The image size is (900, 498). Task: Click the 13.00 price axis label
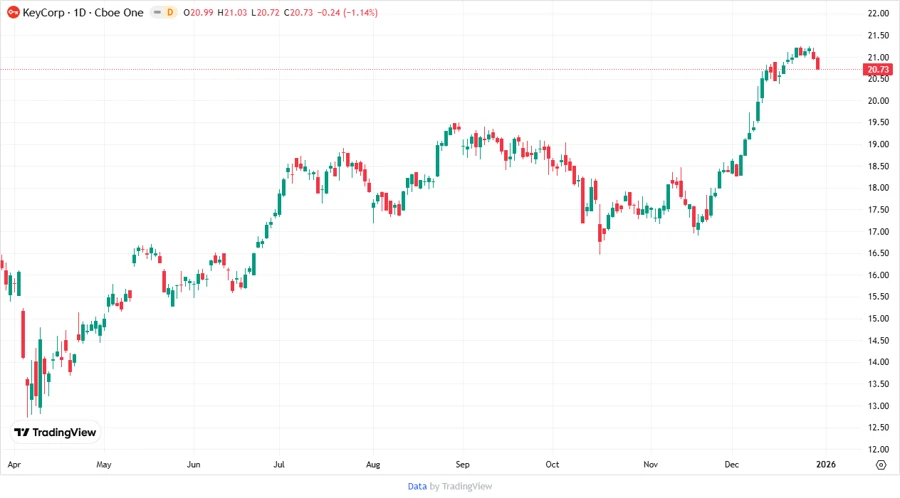click(x=878, y=406)
